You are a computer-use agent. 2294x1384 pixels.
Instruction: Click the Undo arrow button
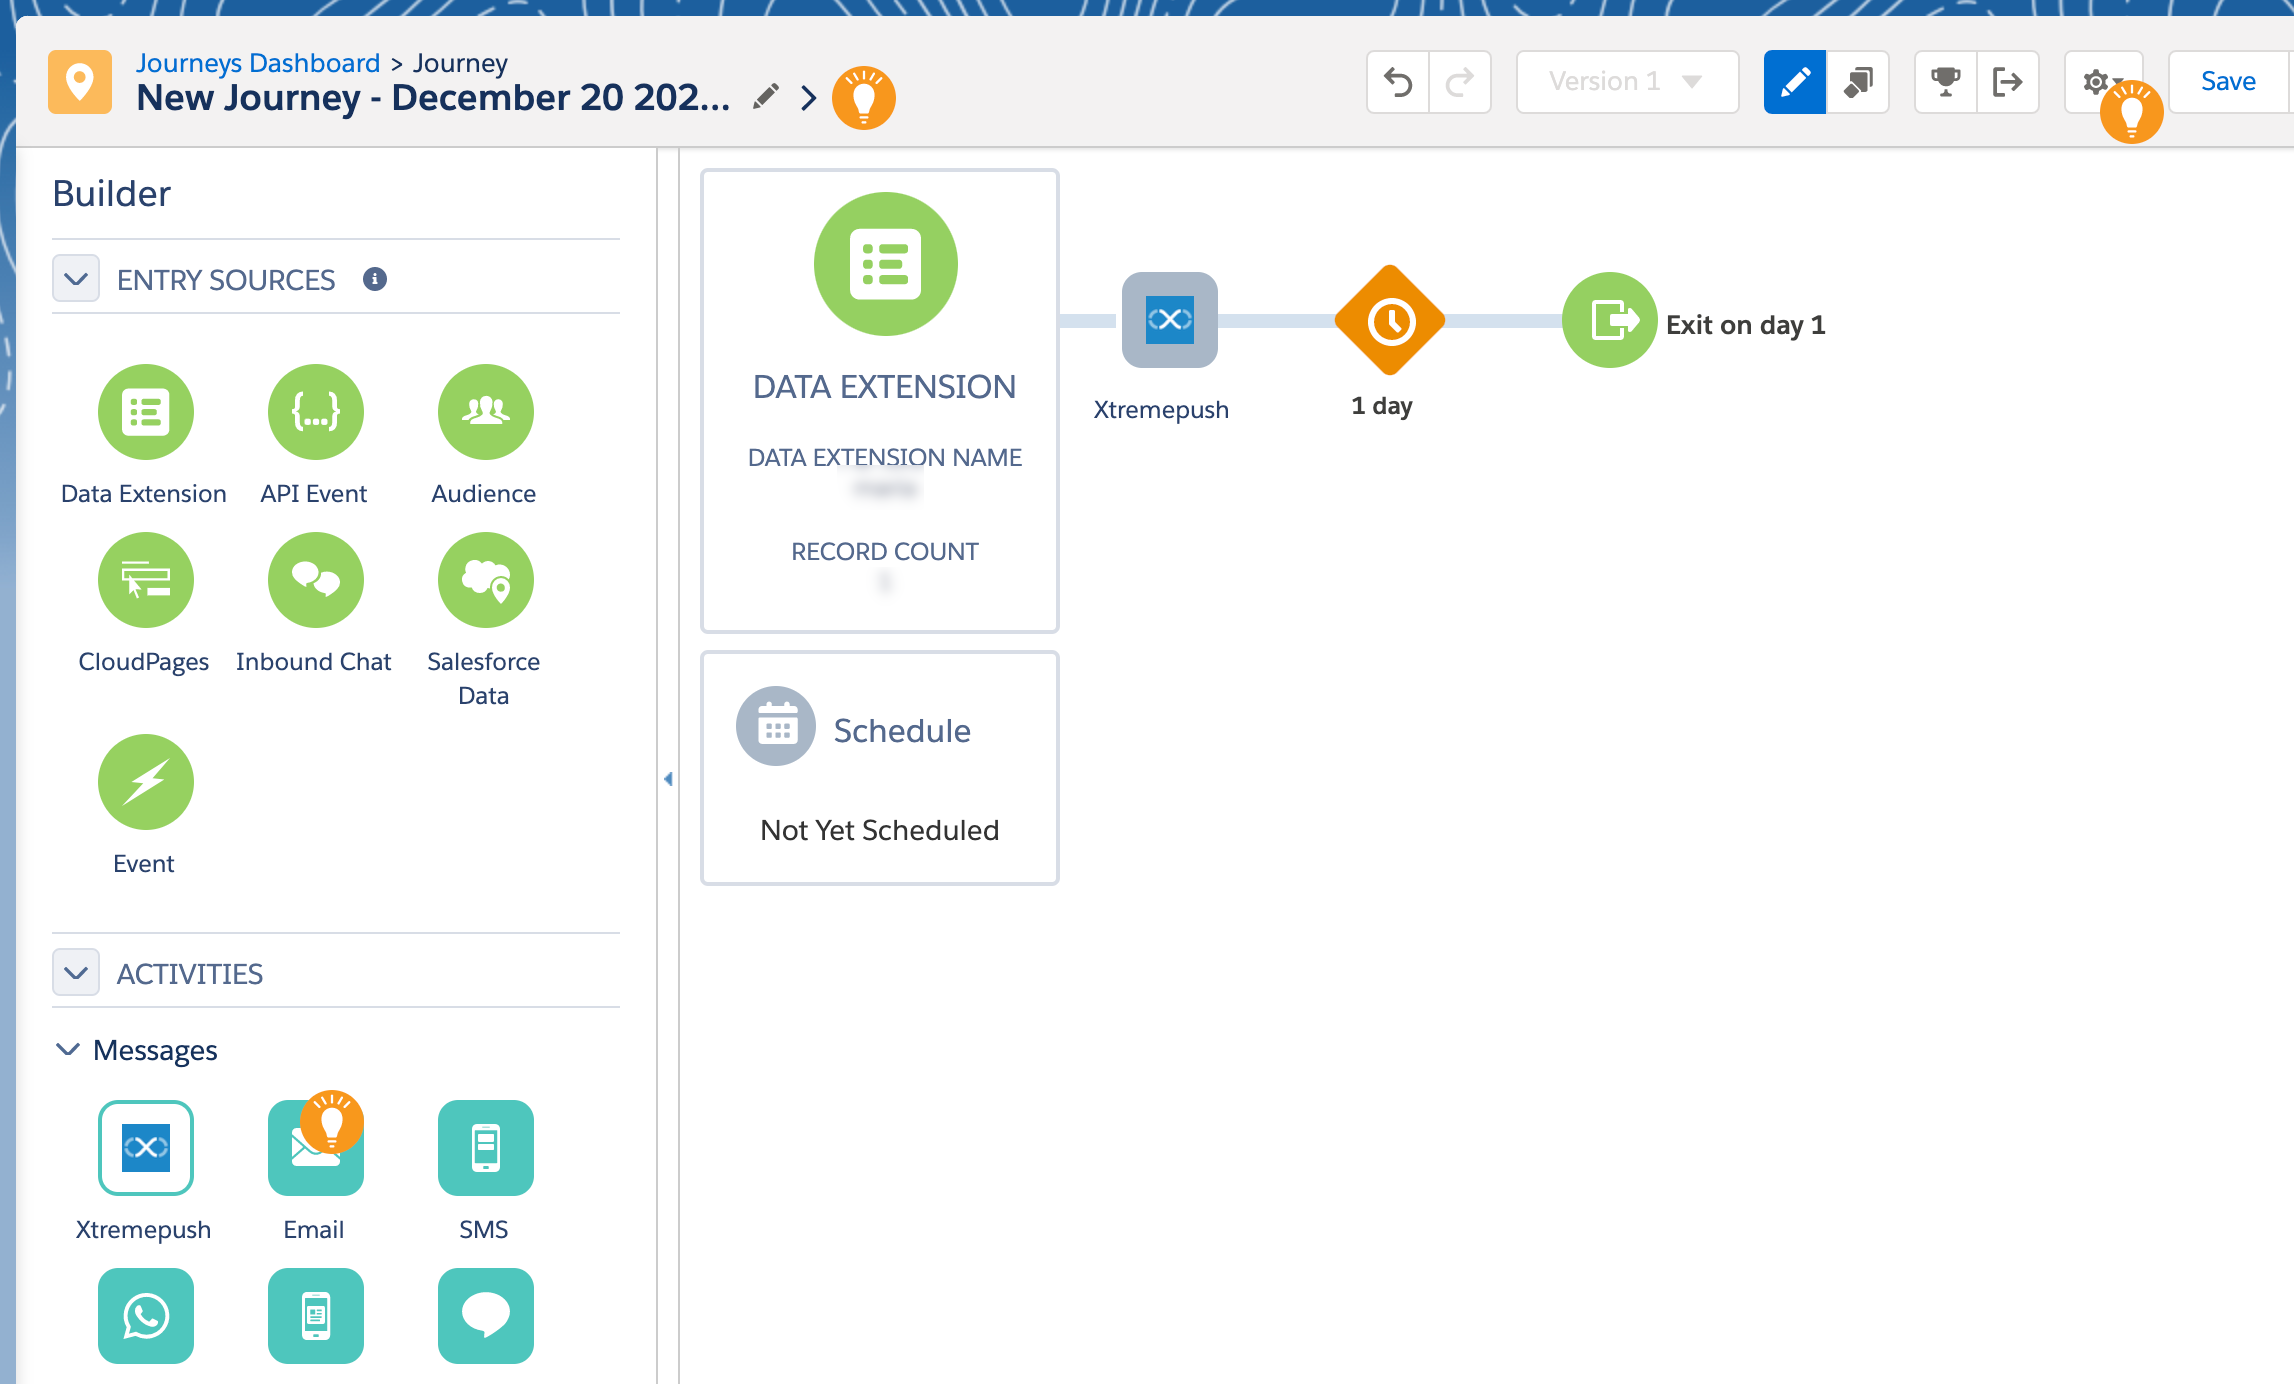pos(1397,82)
